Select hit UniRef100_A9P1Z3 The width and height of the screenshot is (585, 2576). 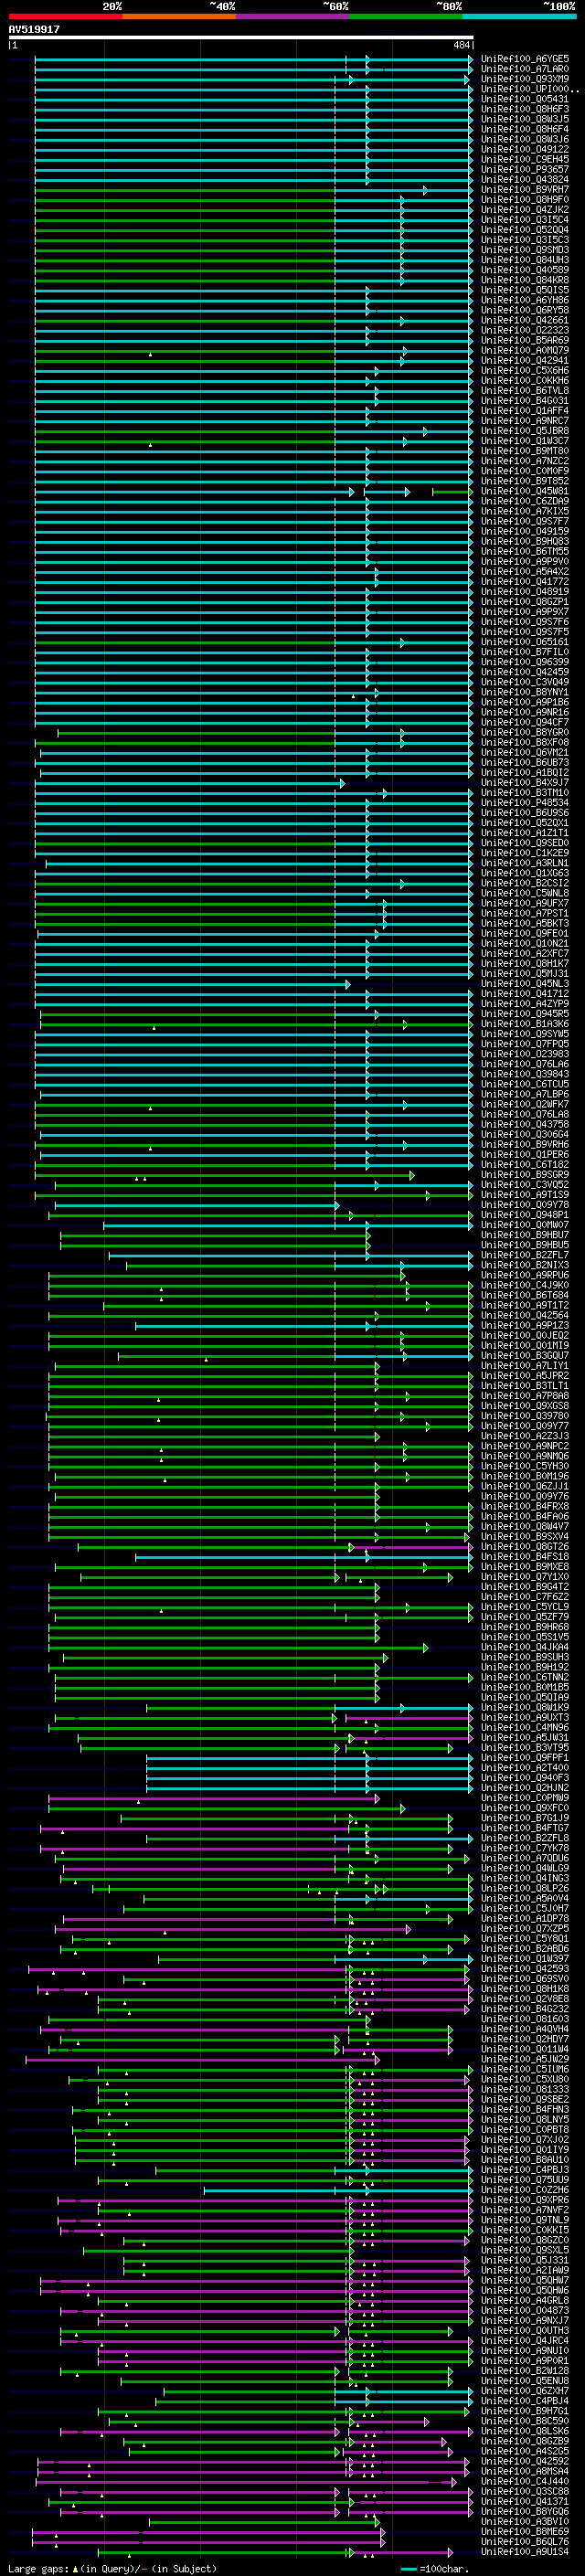525,1326
